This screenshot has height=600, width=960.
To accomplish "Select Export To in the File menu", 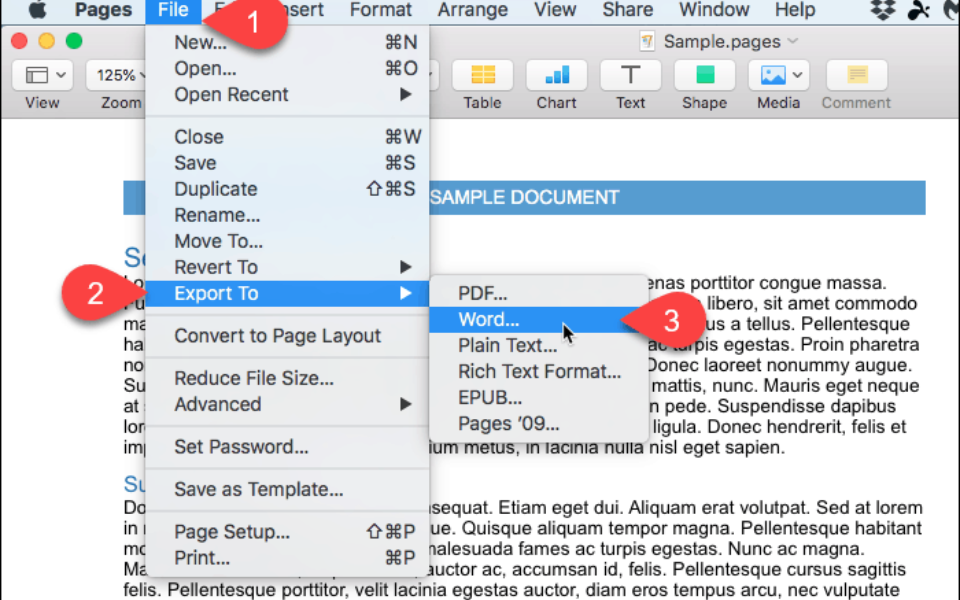I will [x=287, y=293].
